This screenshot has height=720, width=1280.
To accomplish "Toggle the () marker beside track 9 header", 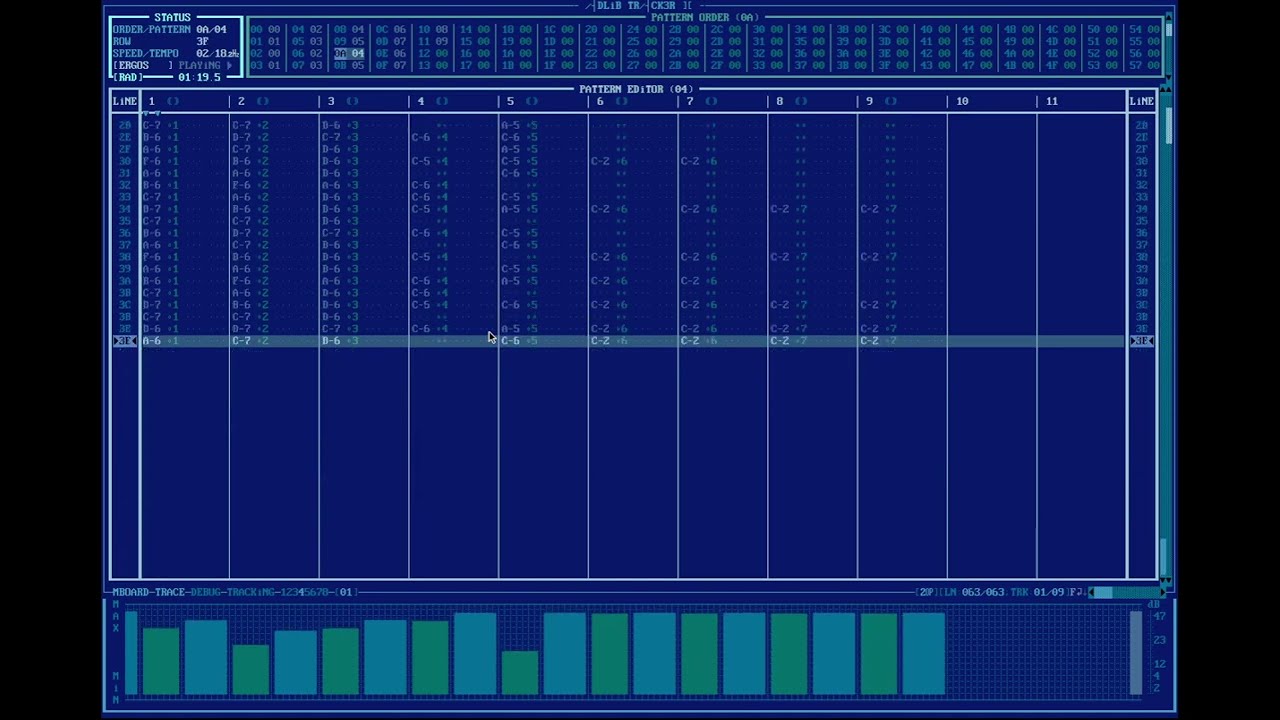I will [891, 101].
